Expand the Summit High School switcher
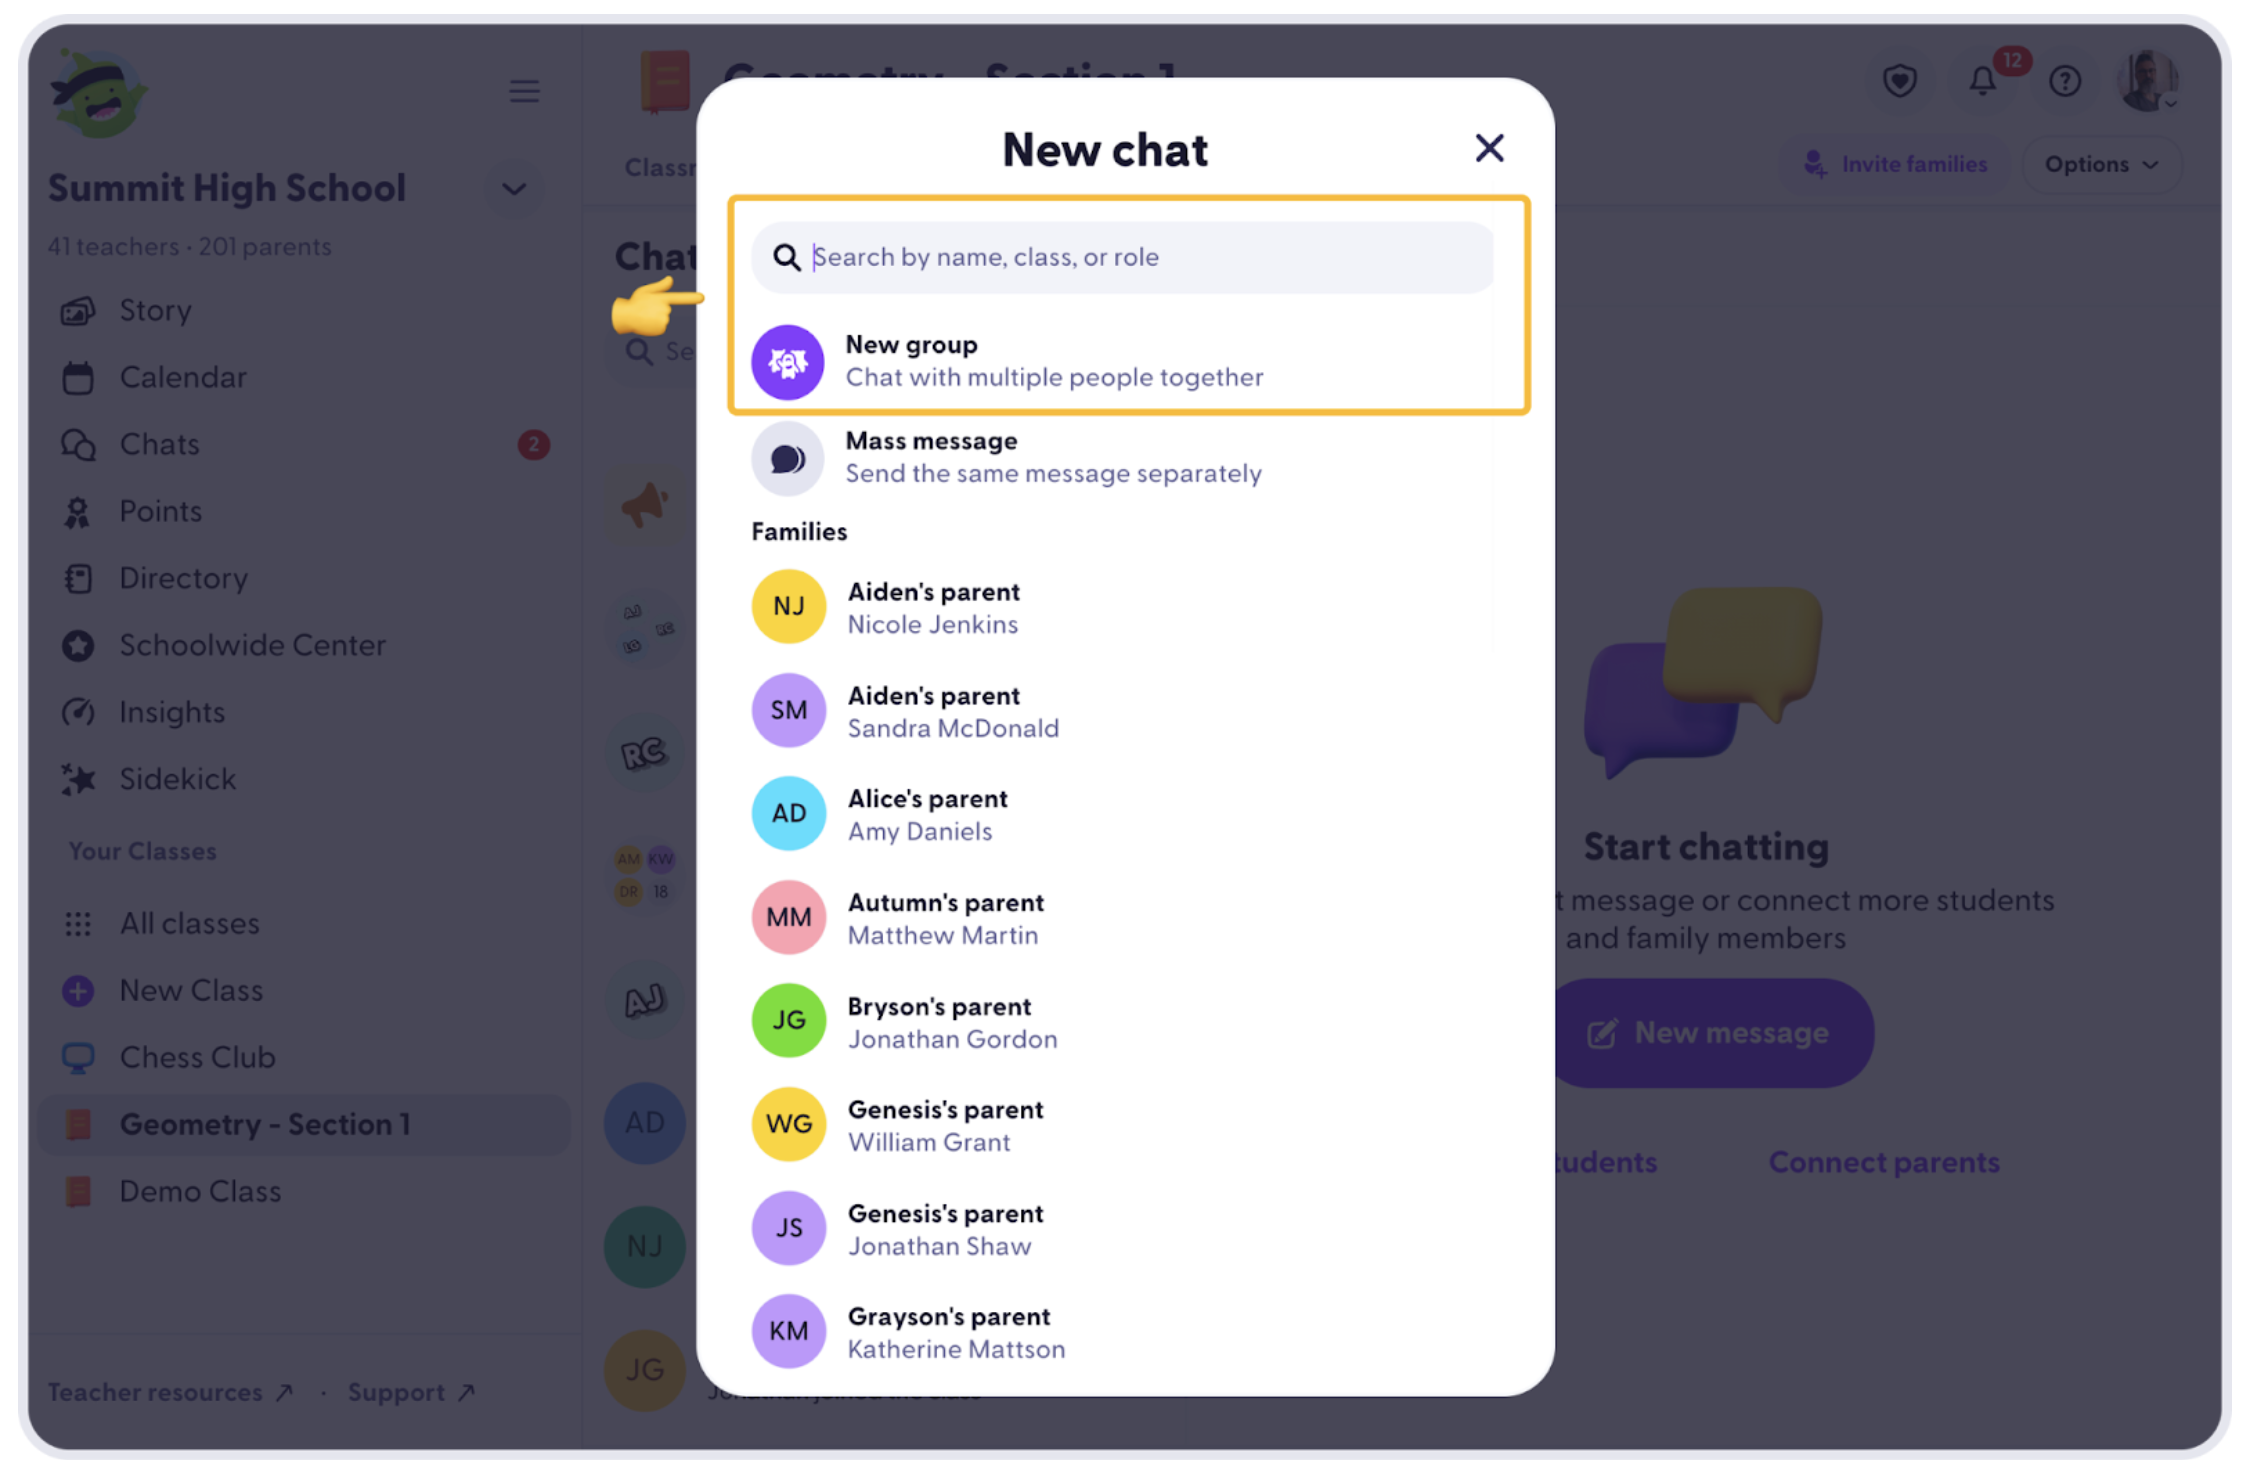 (514, 188)
